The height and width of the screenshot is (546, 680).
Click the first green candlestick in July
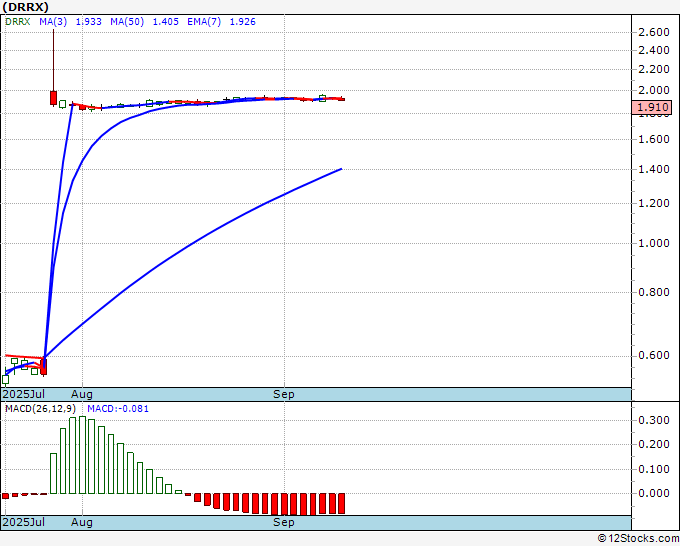click(5, 379)
